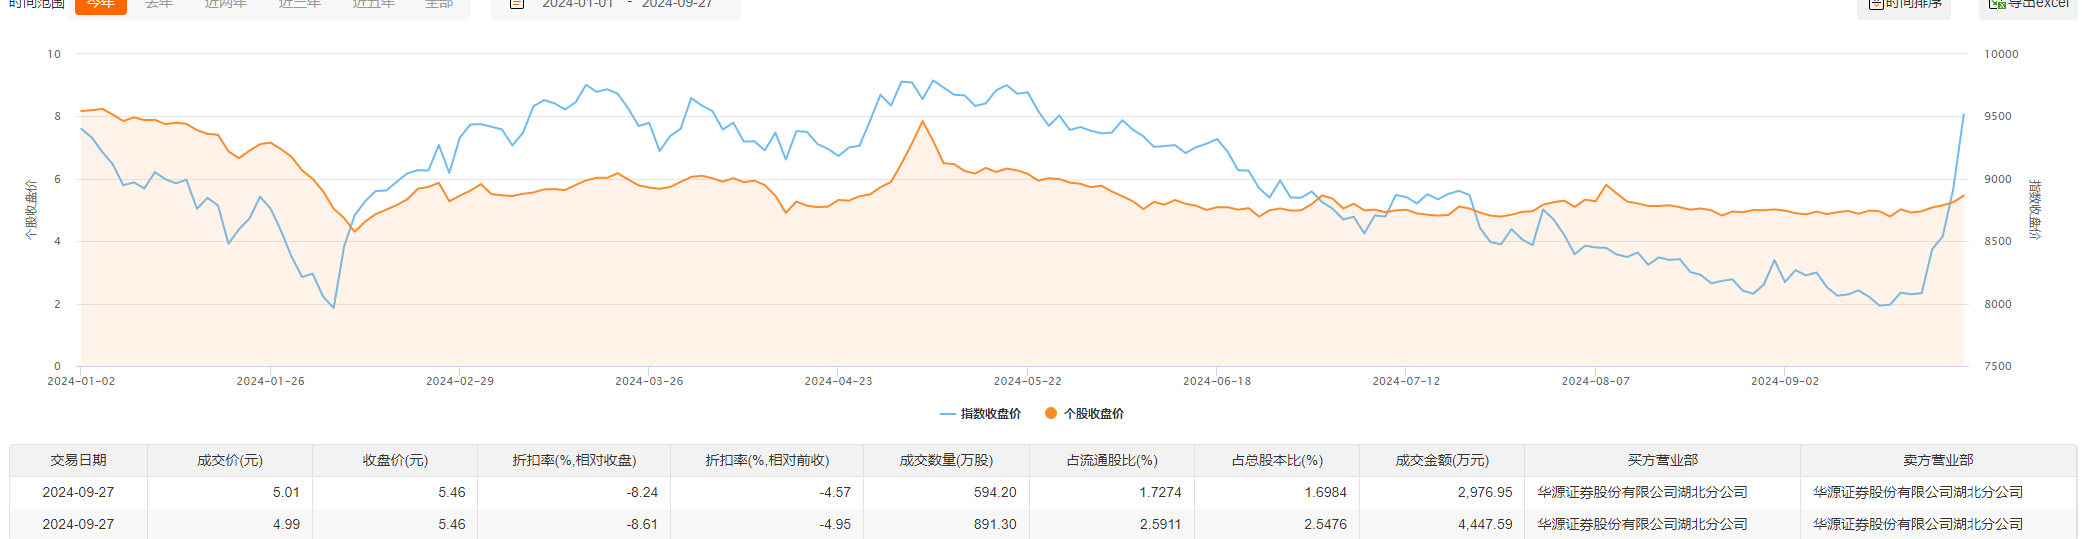The image size is (2082, 539).
Task: Click the 折扣率(%,相对收盘) column header
Action: tap(574, 460)
